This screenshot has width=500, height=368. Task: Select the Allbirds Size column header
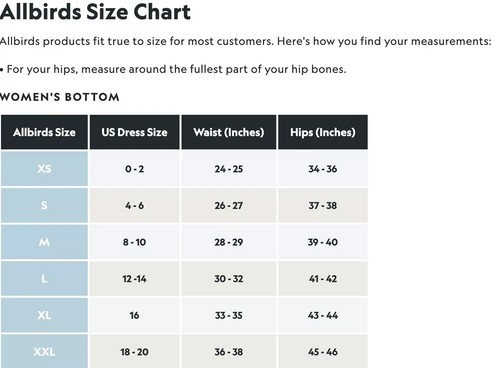tap(44, 132)
